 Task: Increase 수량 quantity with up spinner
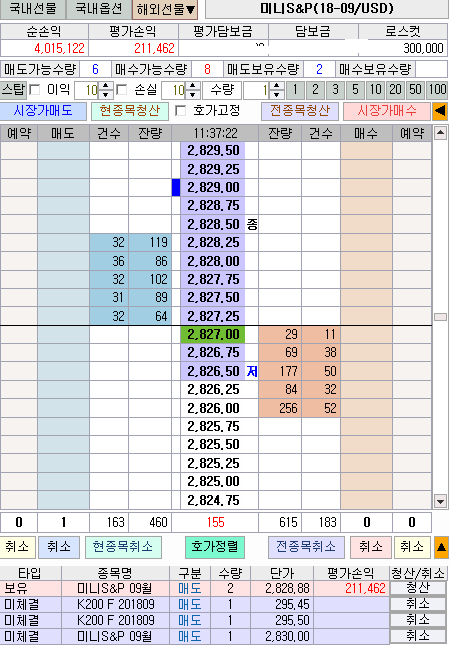click(x=276, y=86)
